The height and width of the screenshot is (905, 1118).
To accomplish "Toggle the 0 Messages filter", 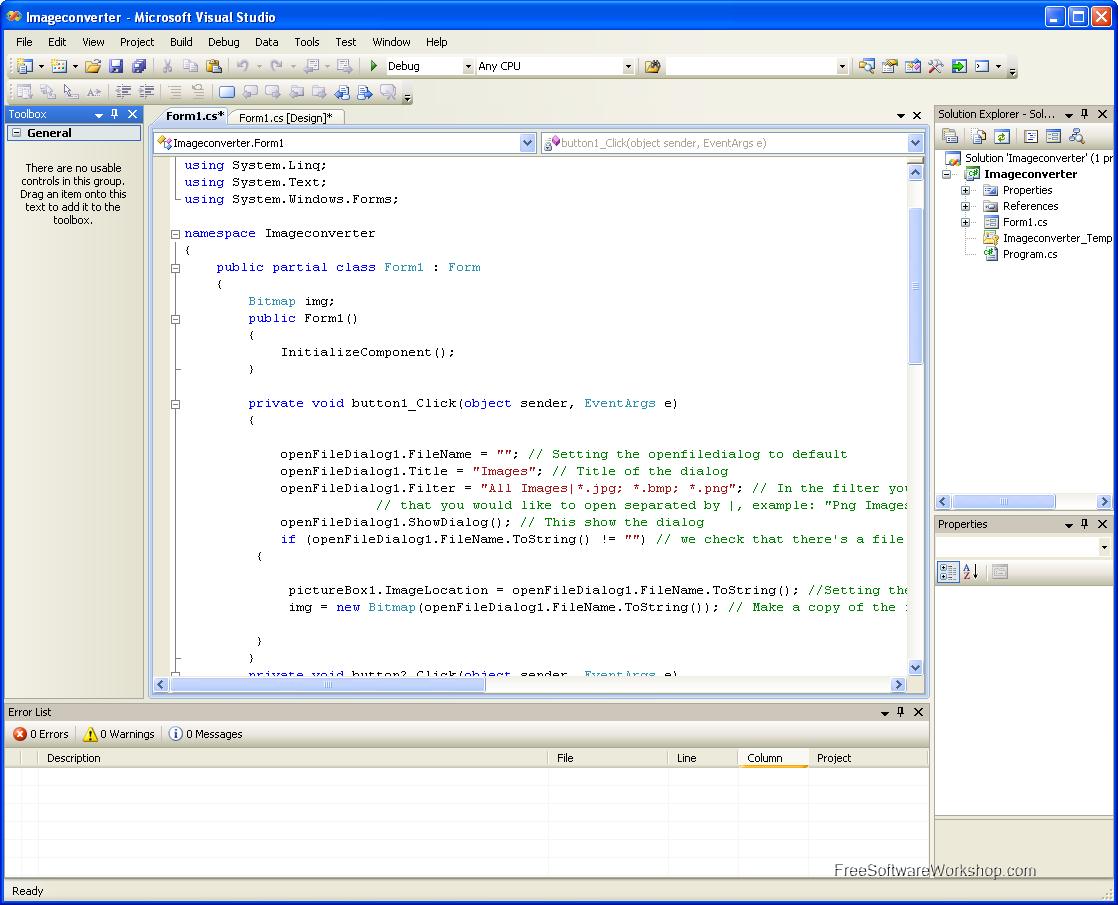I will tap(205, 734).
